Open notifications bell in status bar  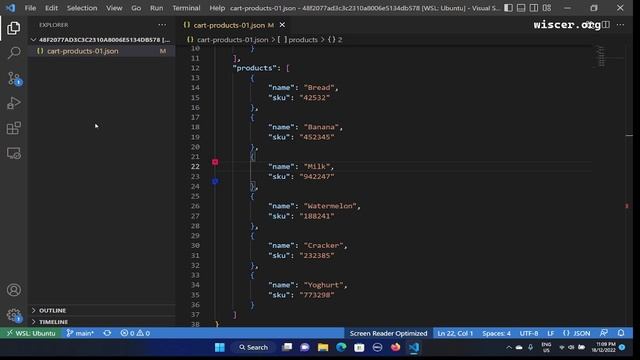coord(621,333)
